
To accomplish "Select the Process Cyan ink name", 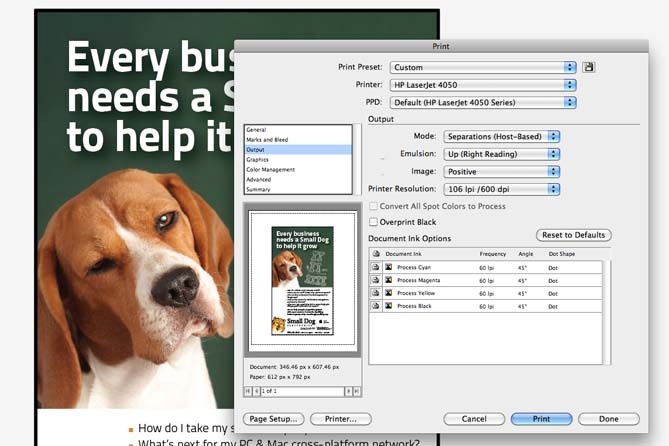I will [414, 267].
